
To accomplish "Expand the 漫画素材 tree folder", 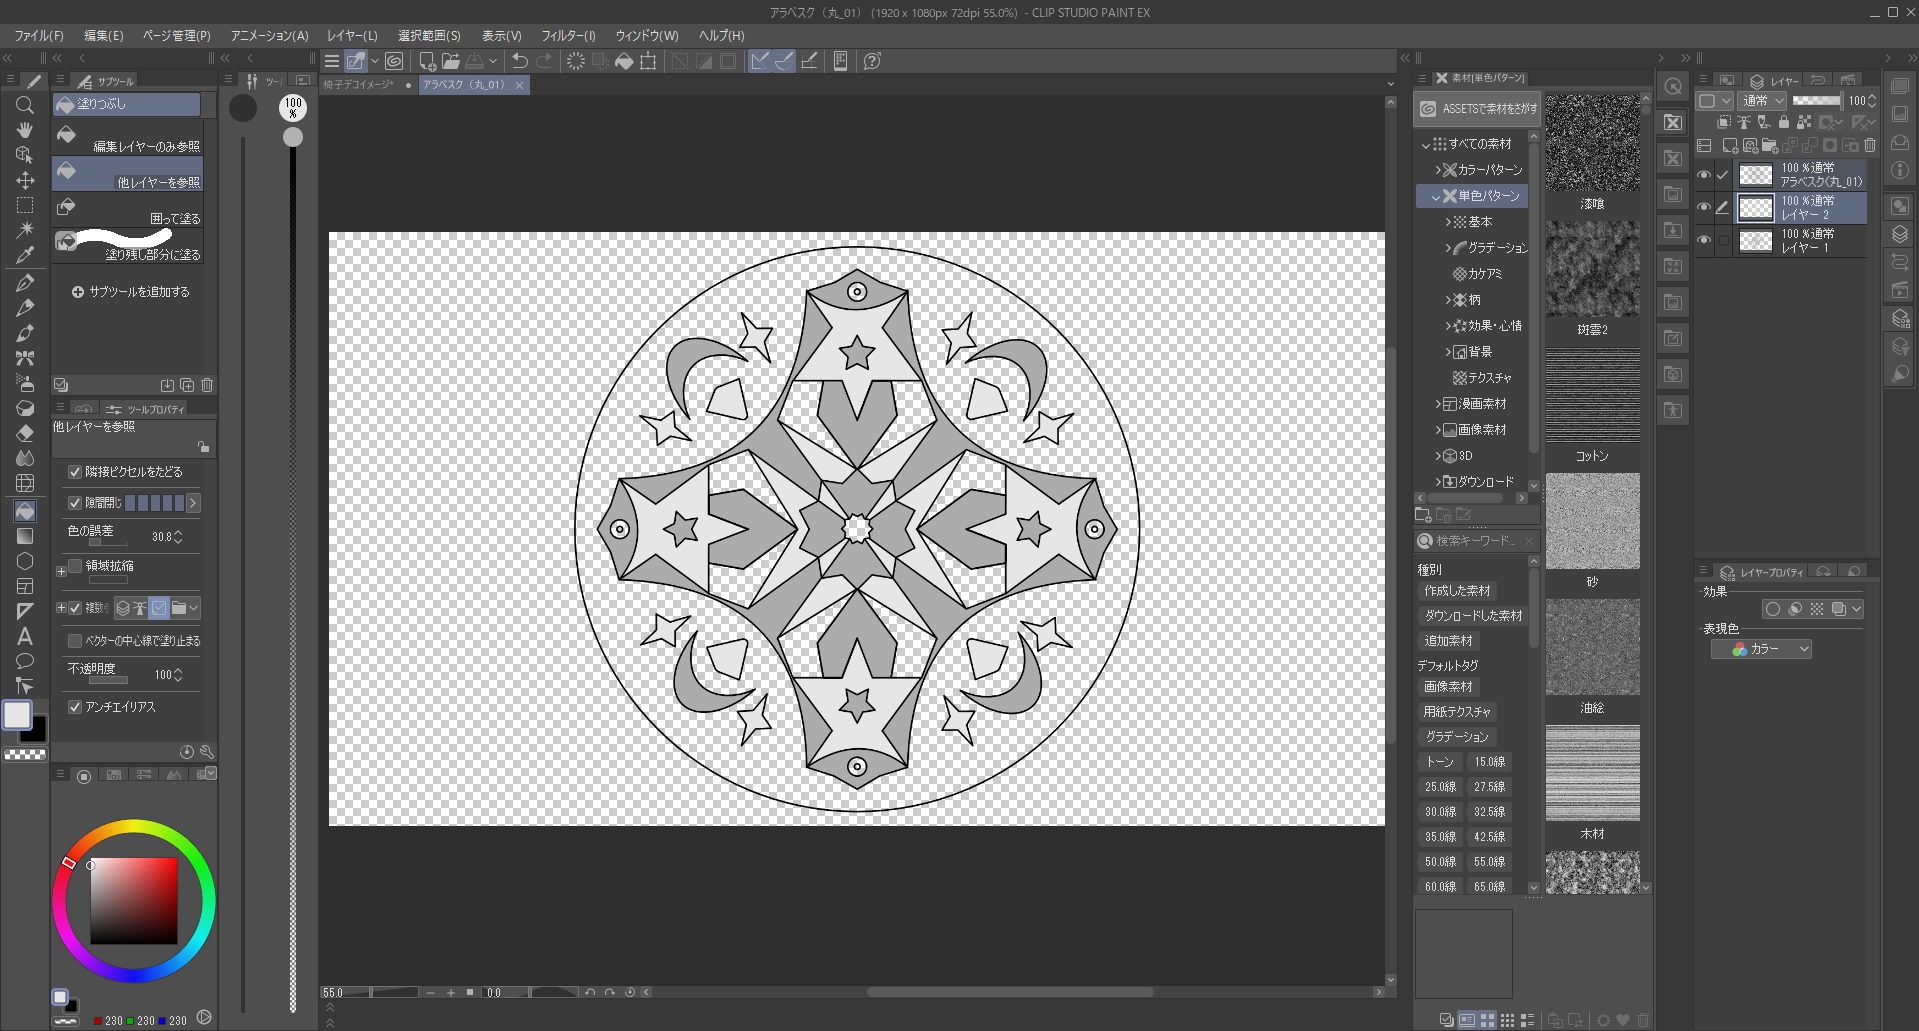I will (x=1438, y=404).
